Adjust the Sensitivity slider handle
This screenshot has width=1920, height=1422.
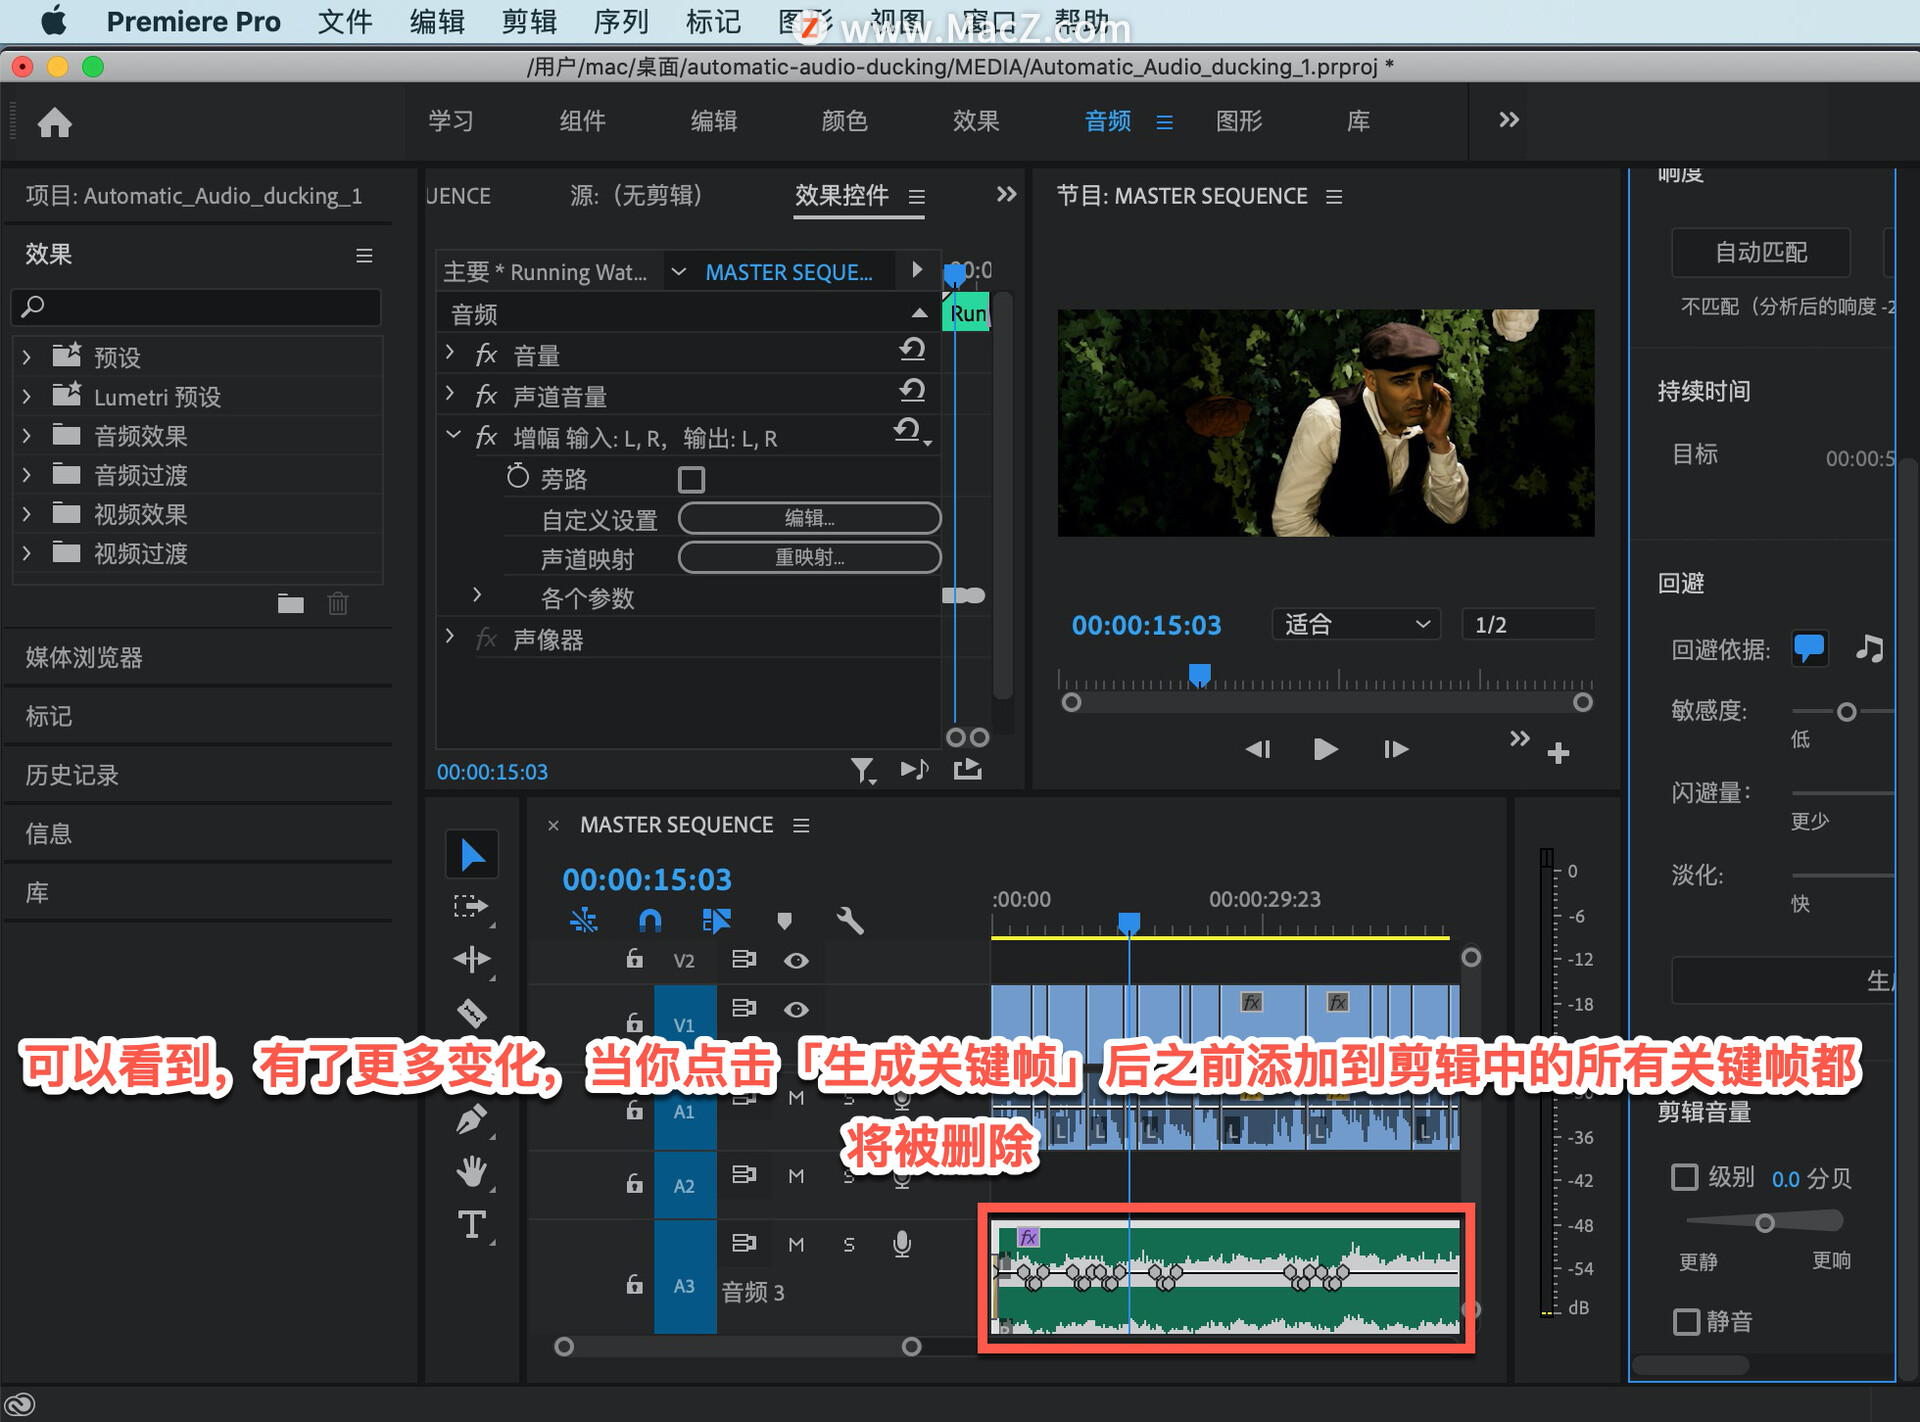point(1847,712)
